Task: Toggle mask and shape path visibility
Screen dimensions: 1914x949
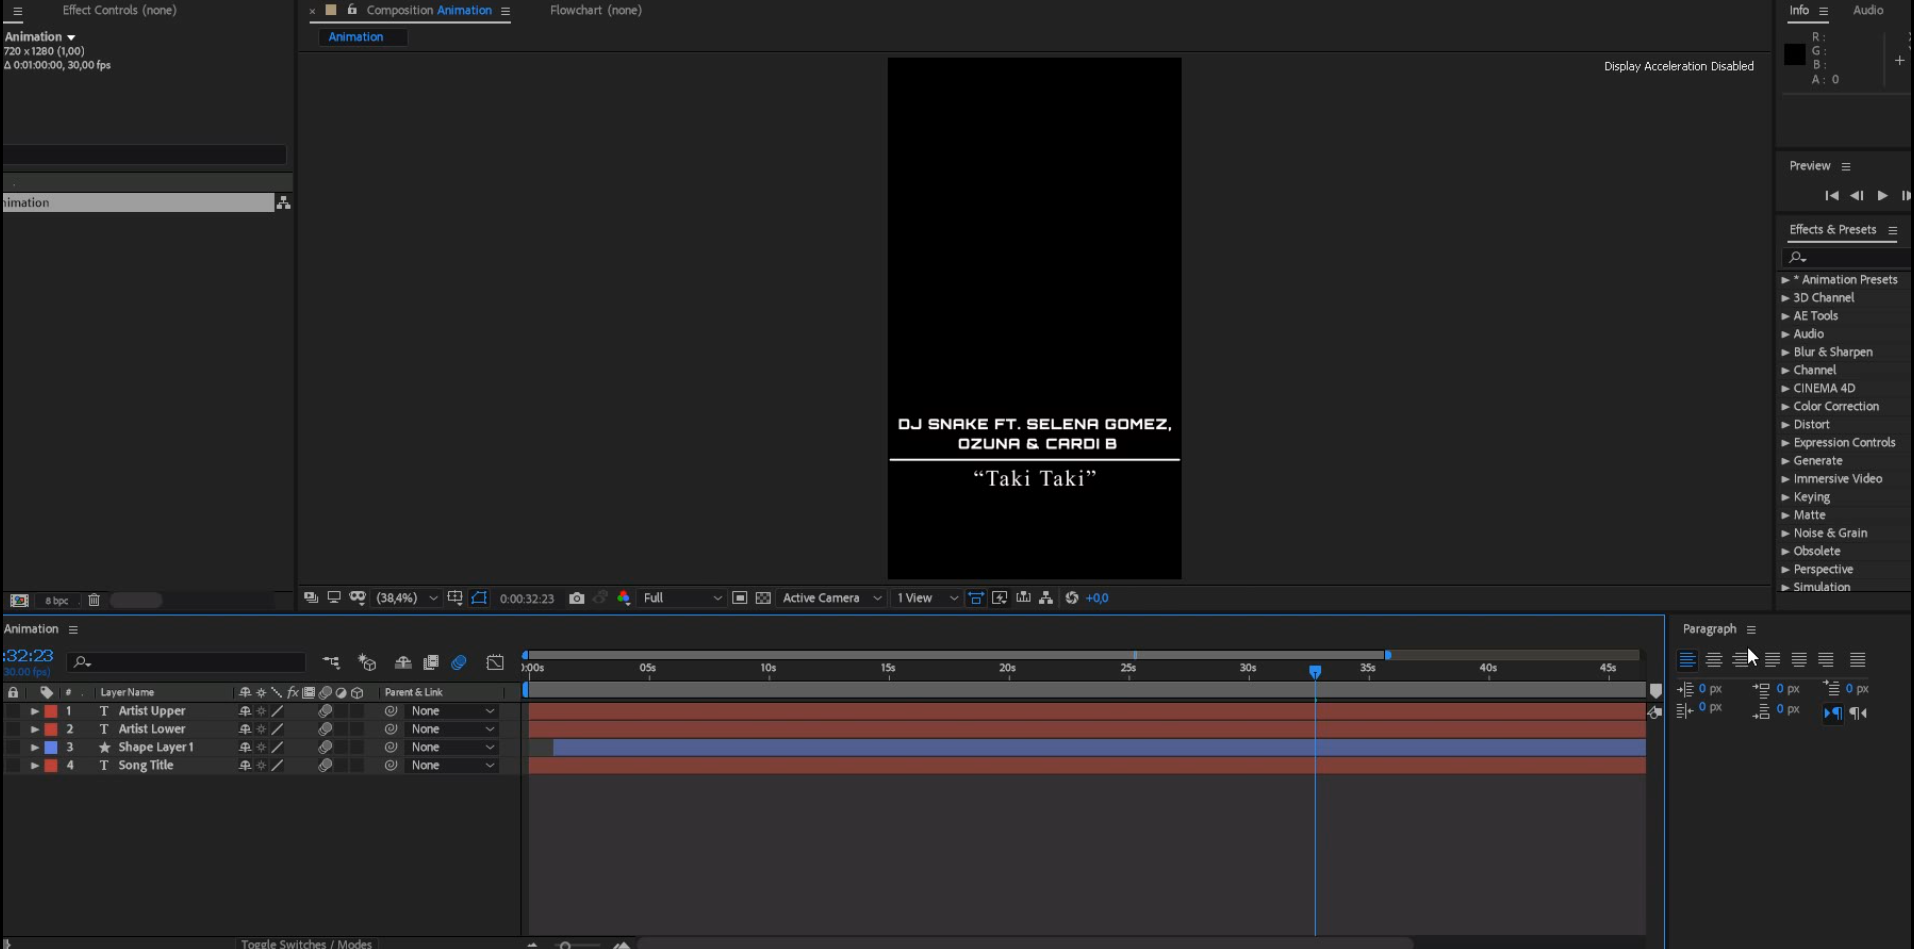Action: 479,598
